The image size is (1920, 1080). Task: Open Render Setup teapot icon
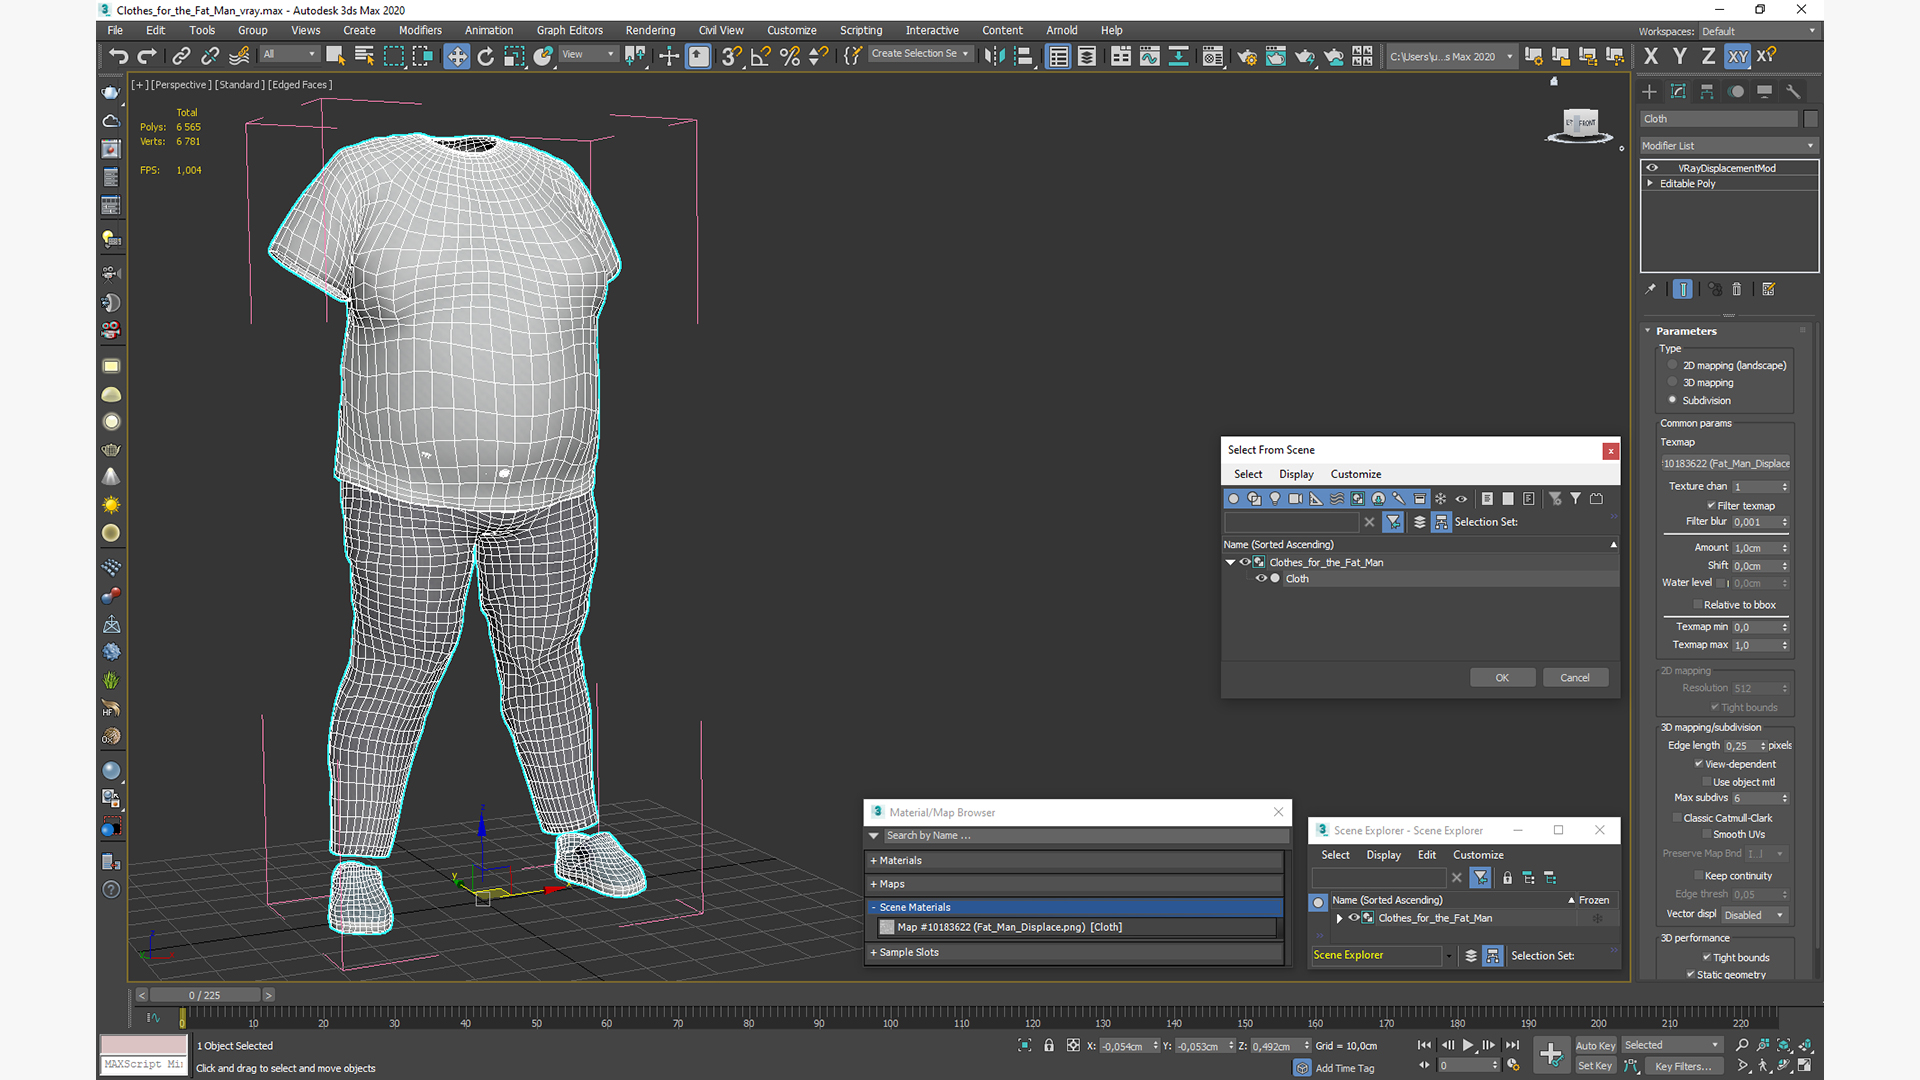click(1247, 56)
